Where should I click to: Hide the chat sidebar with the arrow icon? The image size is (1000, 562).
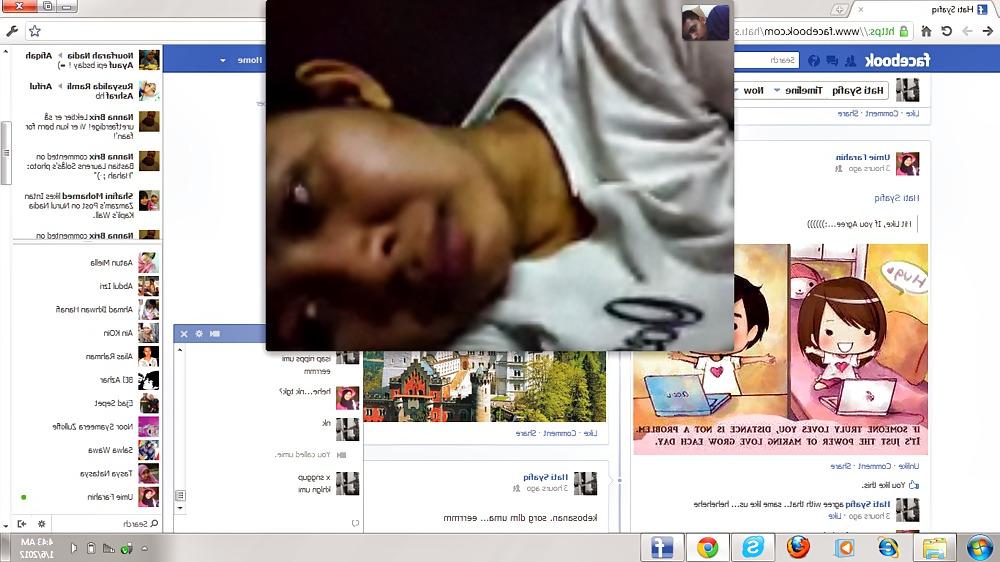pyautogui.click(x=22, y=524)
